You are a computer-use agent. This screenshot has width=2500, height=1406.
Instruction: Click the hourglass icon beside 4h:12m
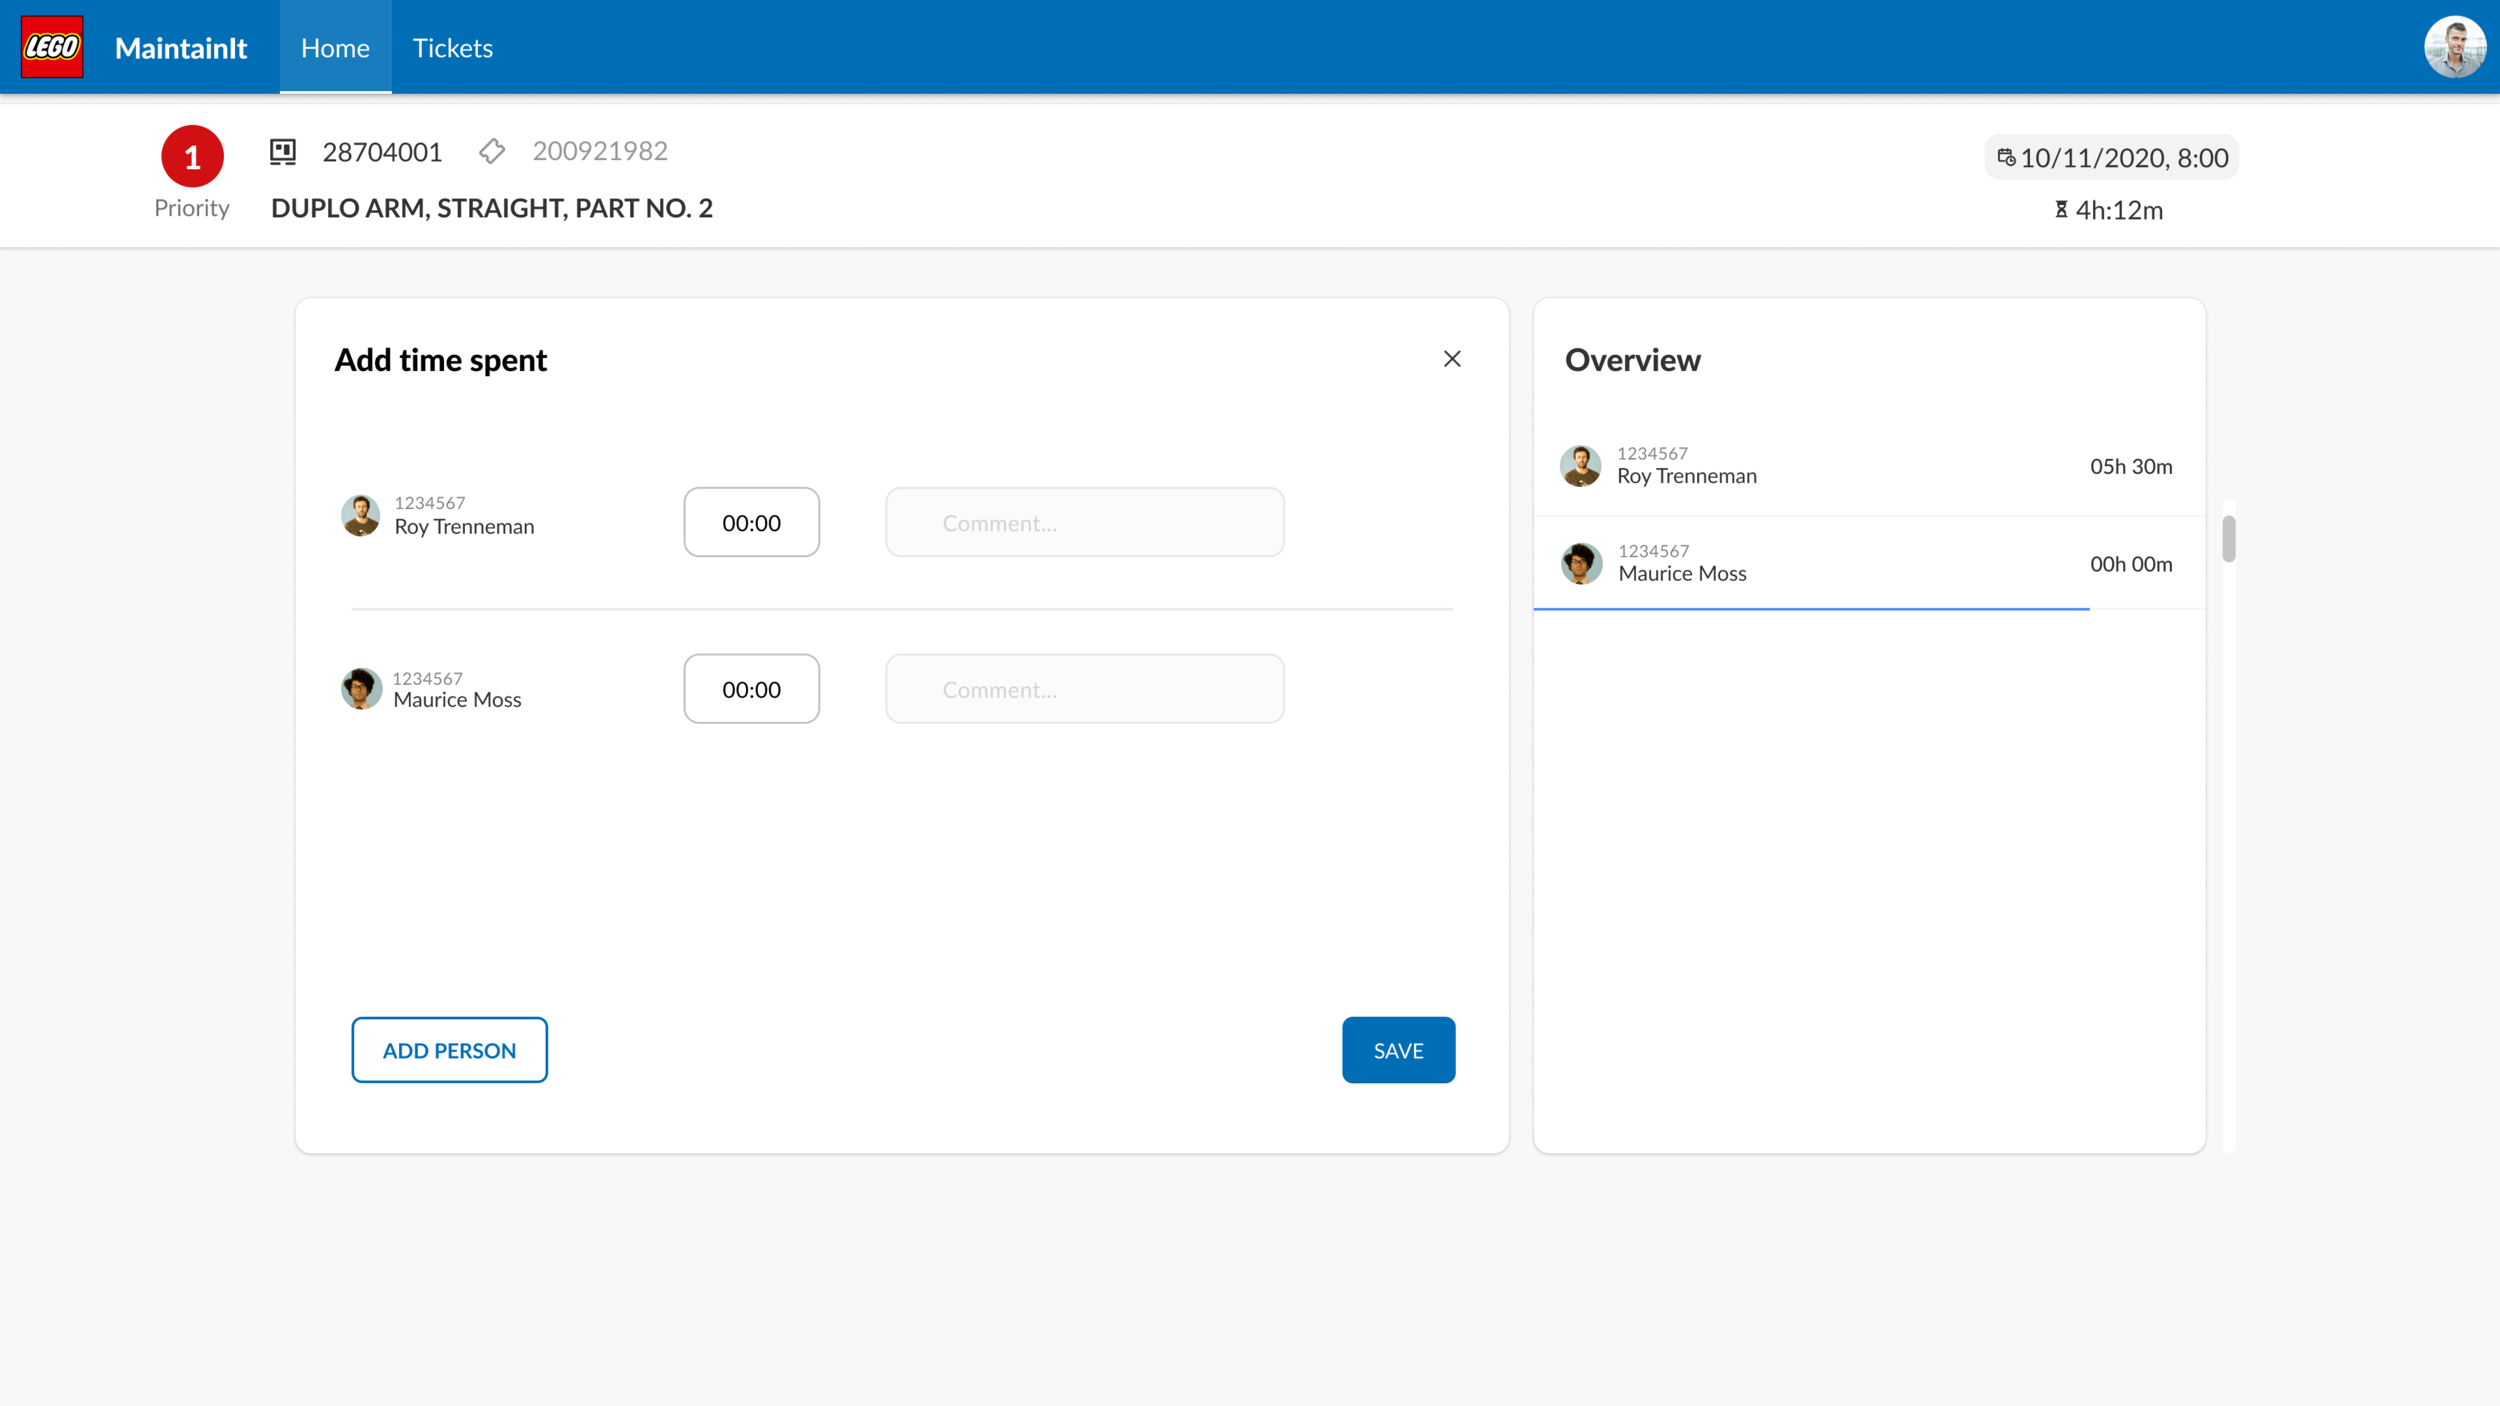point(2061,209)
